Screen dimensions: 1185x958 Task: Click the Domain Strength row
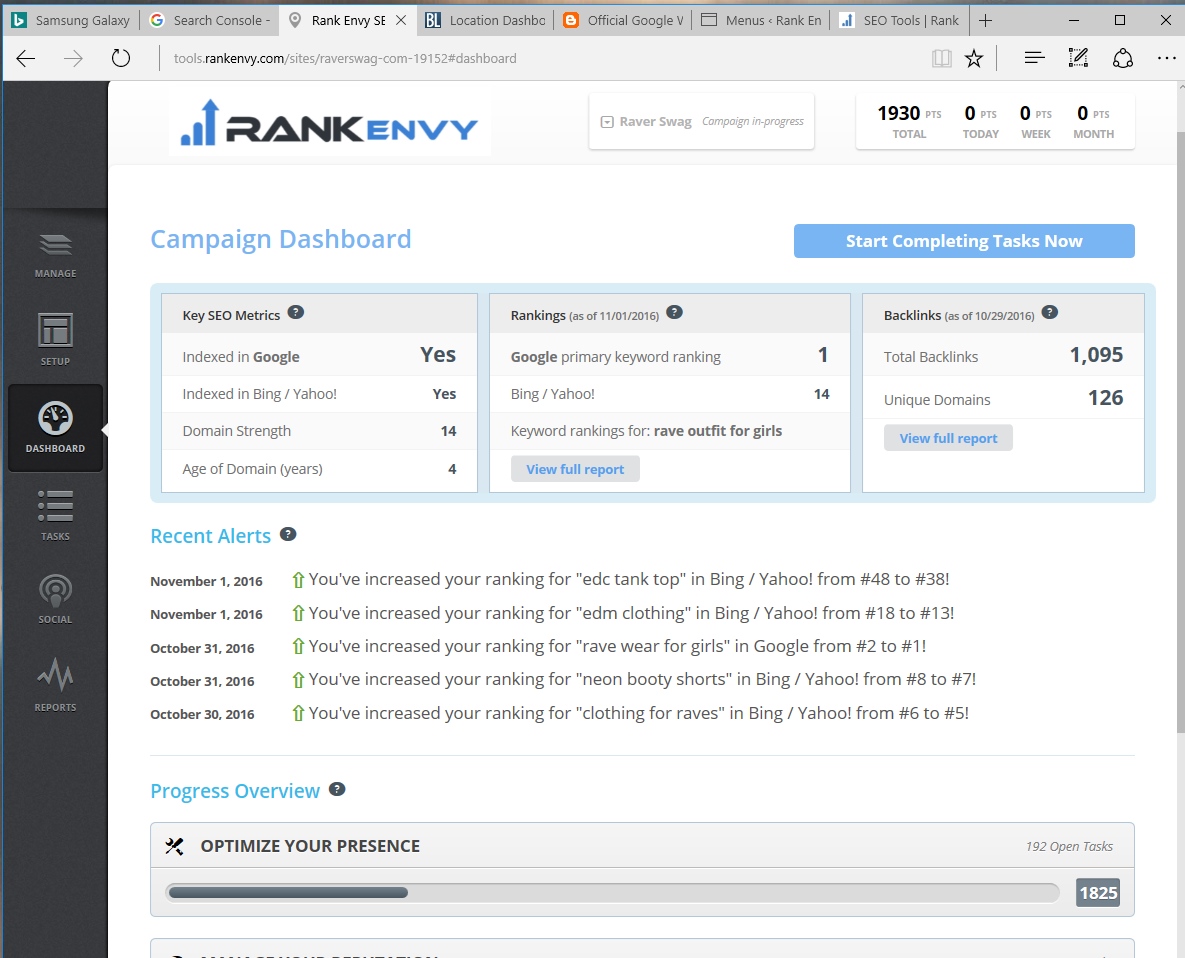319,431
